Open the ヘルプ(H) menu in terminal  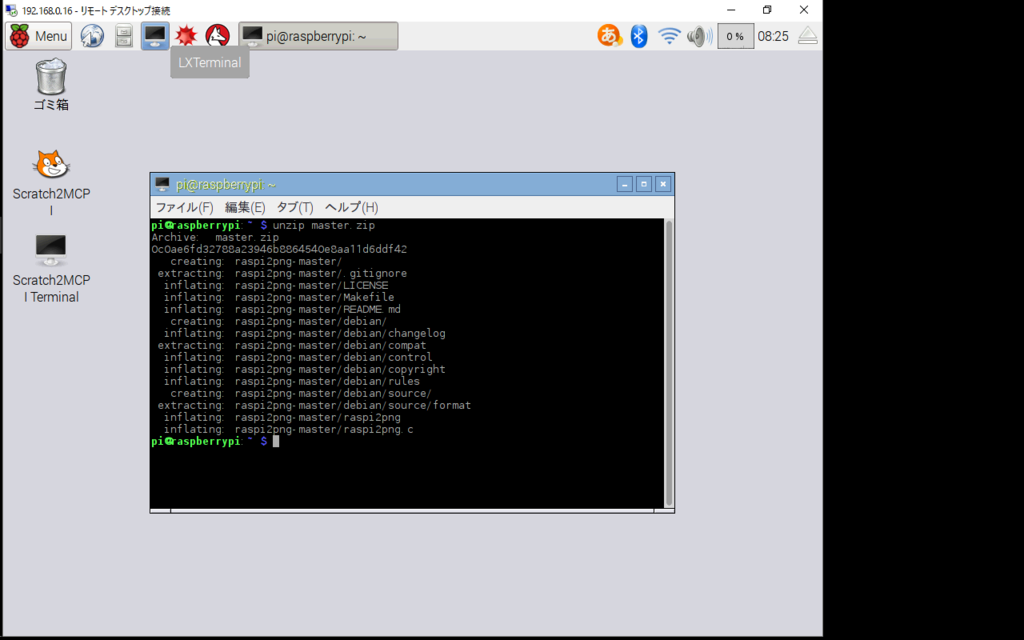tap(351, 208)
